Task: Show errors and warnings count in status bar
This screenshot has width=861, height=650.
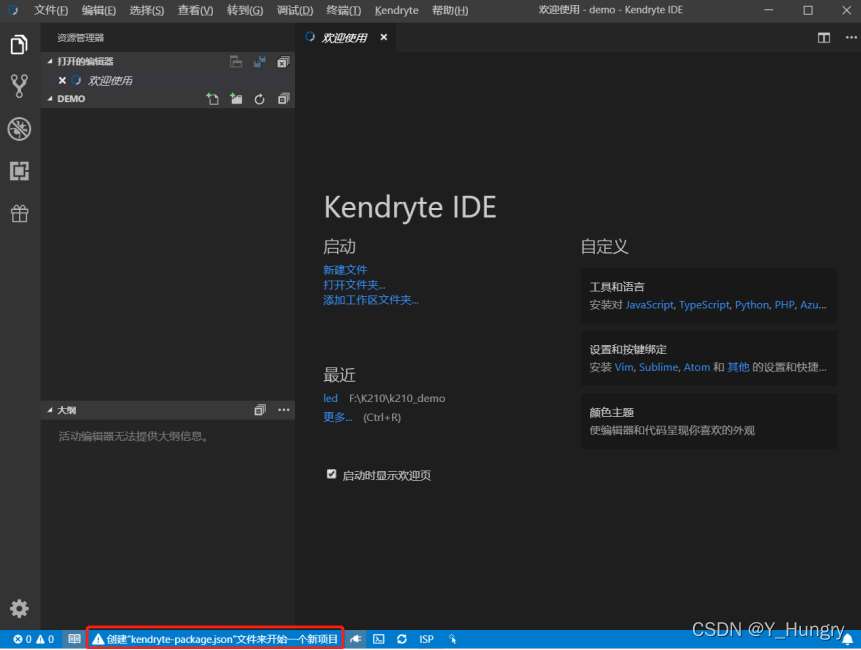Action: [33, 639]
